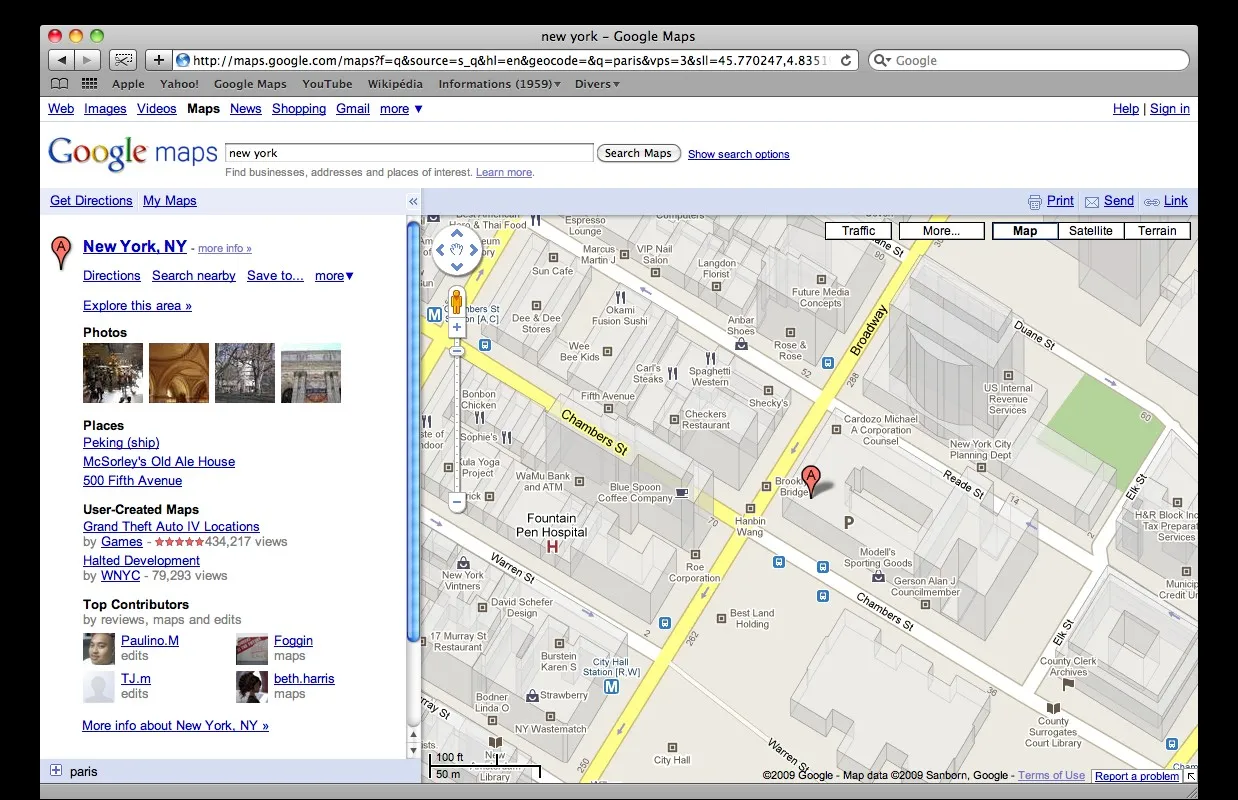
Task: Switch to Map view
Action: (x=1025, y=231)
